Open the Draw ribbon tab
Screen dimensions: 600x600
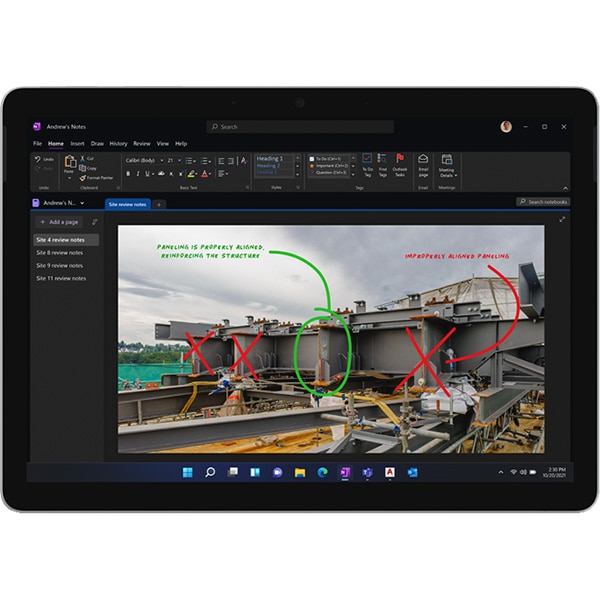[x=97, y=143]
